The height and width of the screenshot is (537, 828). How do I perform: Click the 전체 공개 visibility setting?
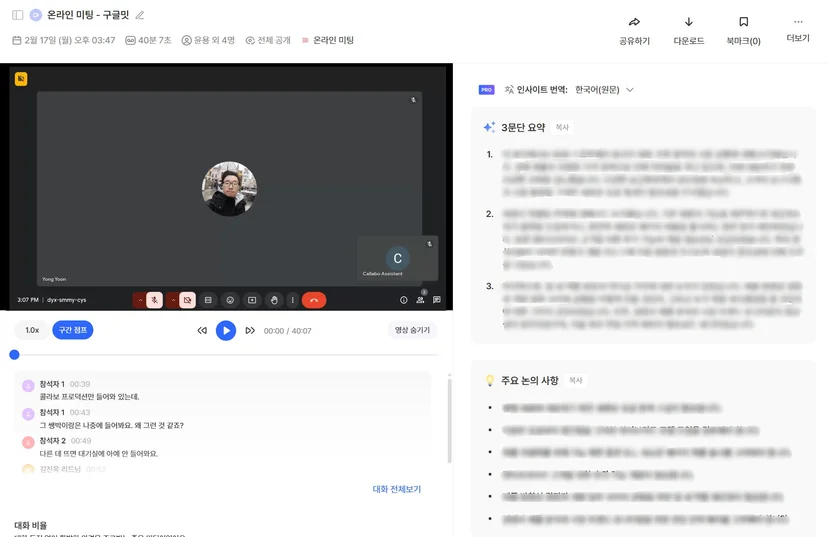pyautogui.click(x=268, y=40)
